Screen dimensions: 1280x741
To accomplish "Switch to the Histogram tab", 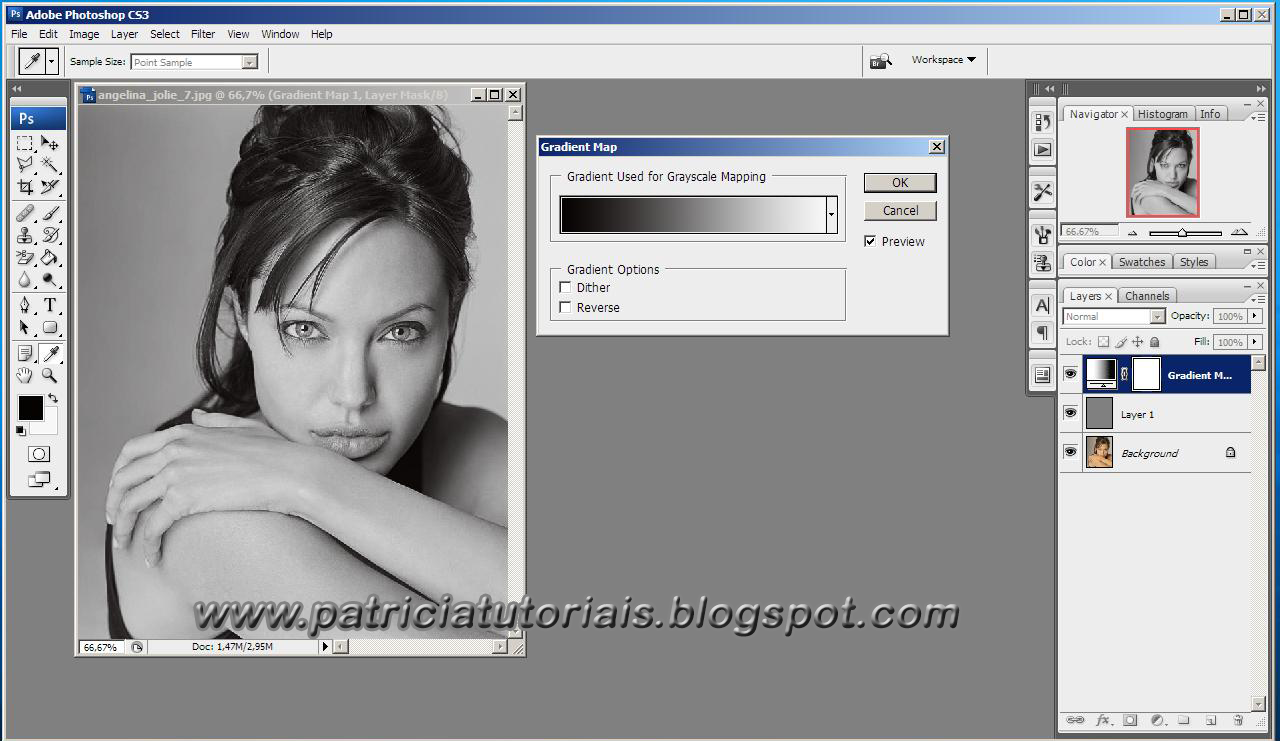I will pyautogui.click(x=1163, y=114).
